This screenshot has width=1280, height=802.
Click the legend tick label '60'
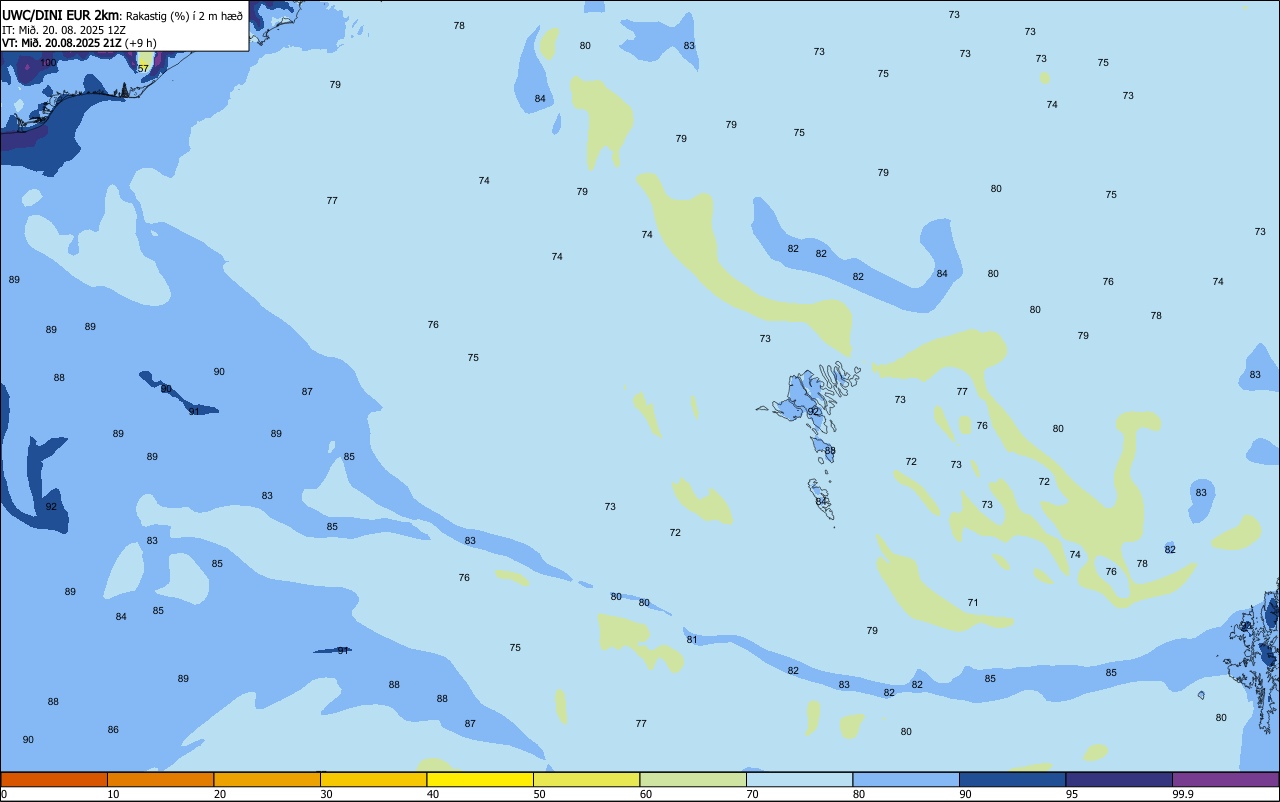pyautogui.click(x=646, y=795)
